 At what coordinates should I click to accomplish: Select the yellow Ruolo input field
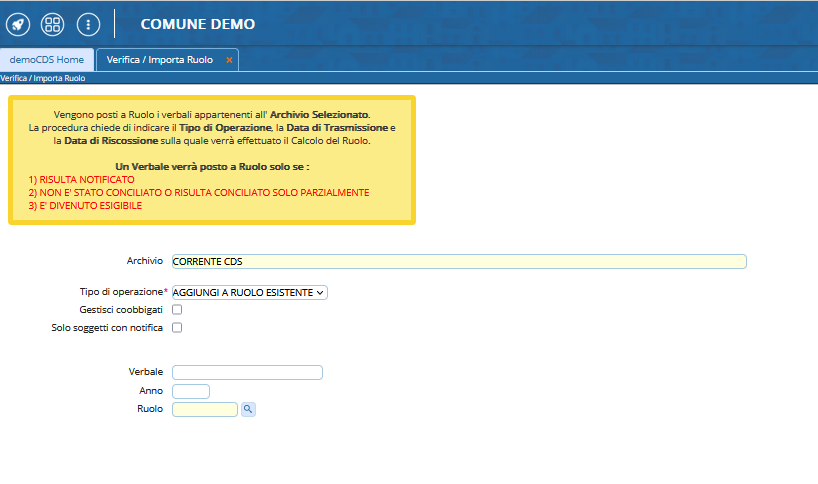[x=205, y=409]
